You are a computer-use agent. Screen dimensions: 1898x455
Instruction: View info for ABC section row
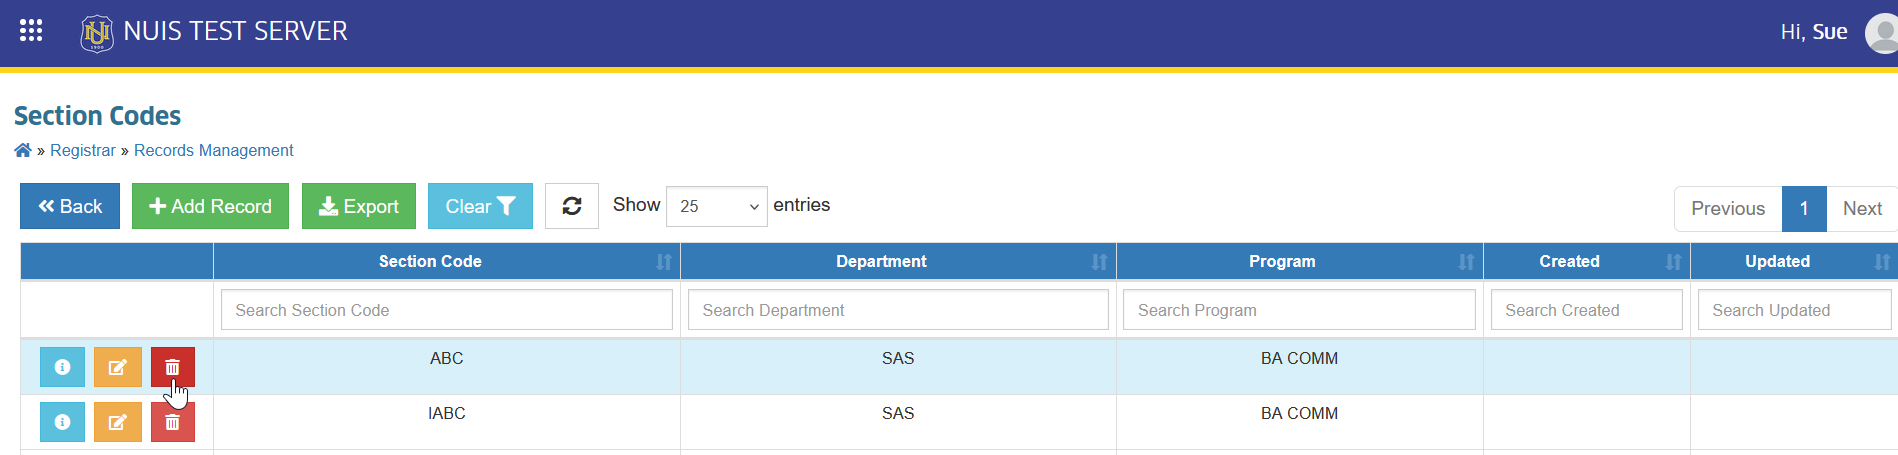[62, 367]
